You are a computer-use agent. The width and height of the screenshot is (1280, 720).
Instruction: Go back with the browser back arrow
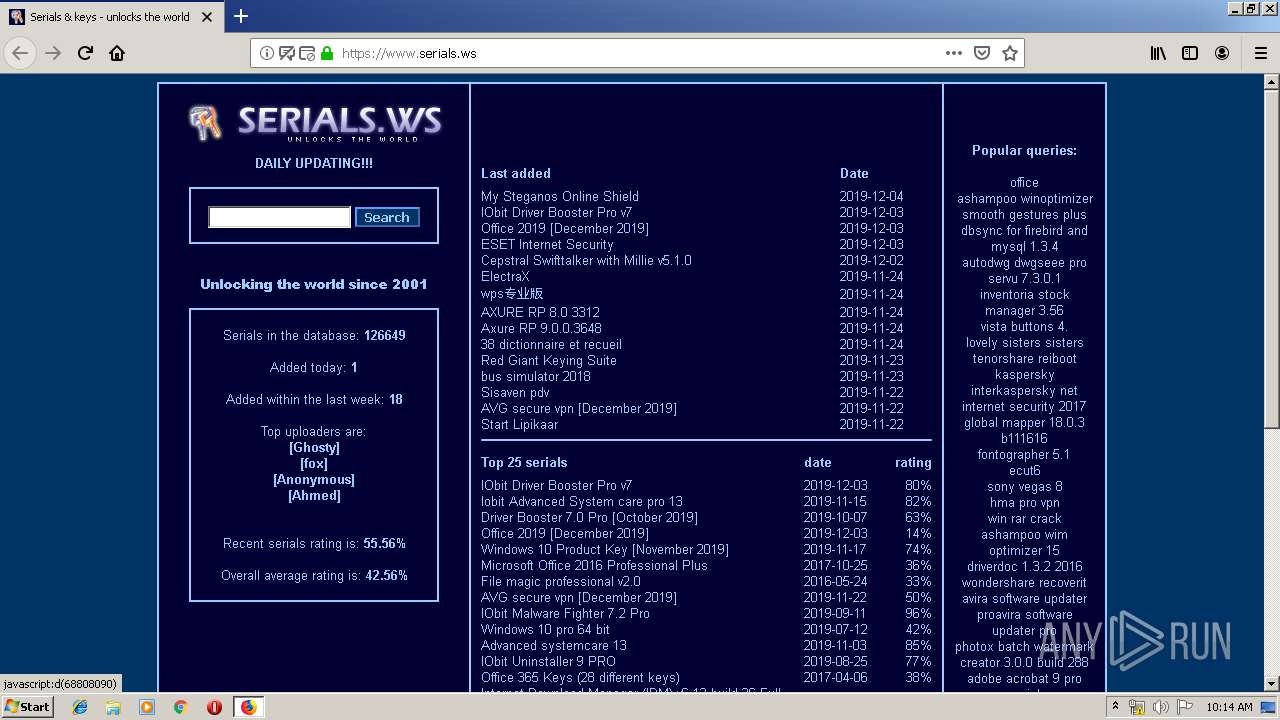[x=20, y=53]
